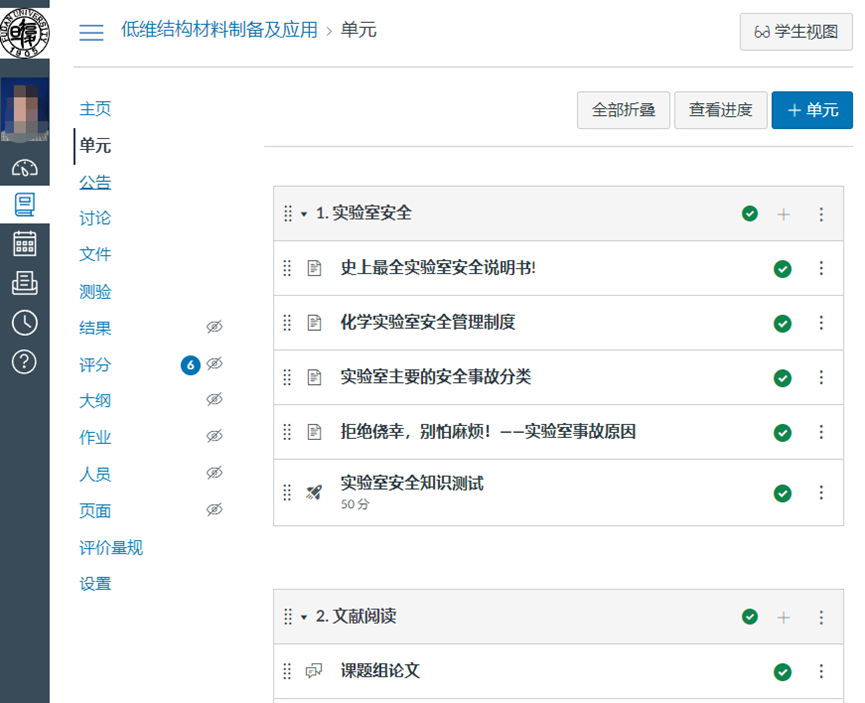Image resolution: width=865 pixels, height=703 pixels.
Task: Click the plus icon on the 实验室安全 module header
Action: [784, 213]
